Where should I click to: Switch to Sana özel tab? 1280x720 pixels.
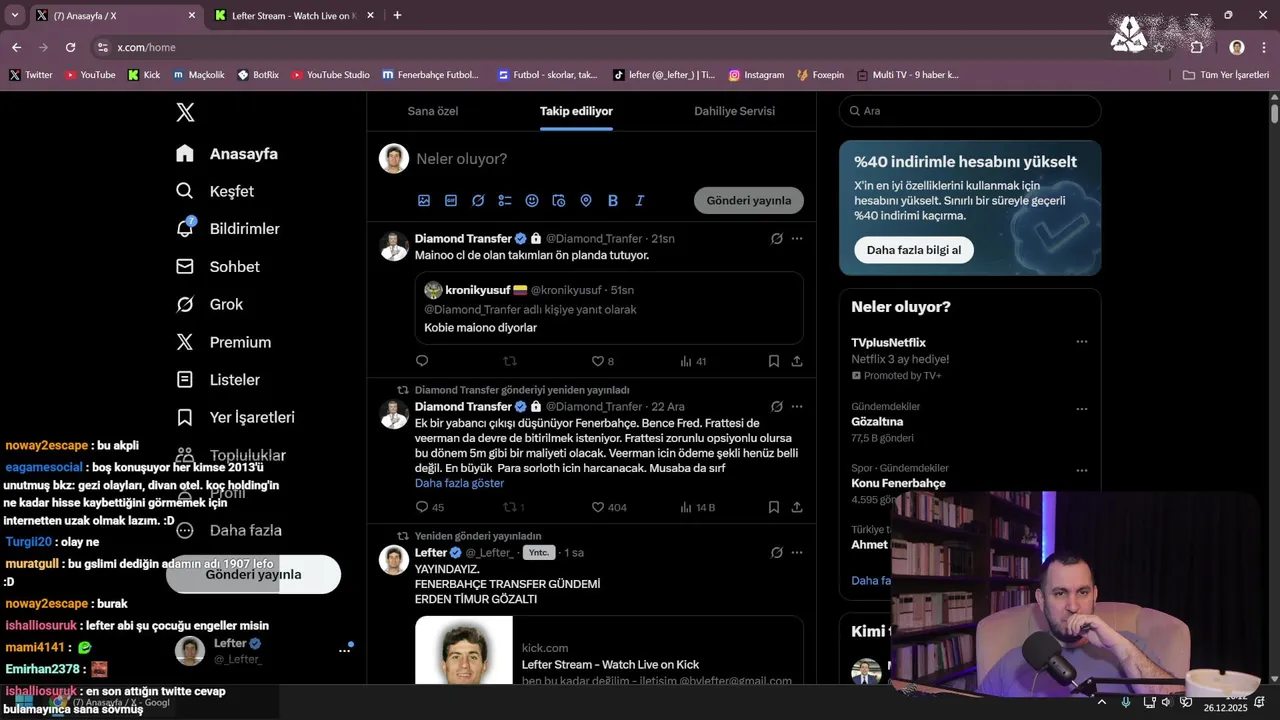(x=433, y=111)
